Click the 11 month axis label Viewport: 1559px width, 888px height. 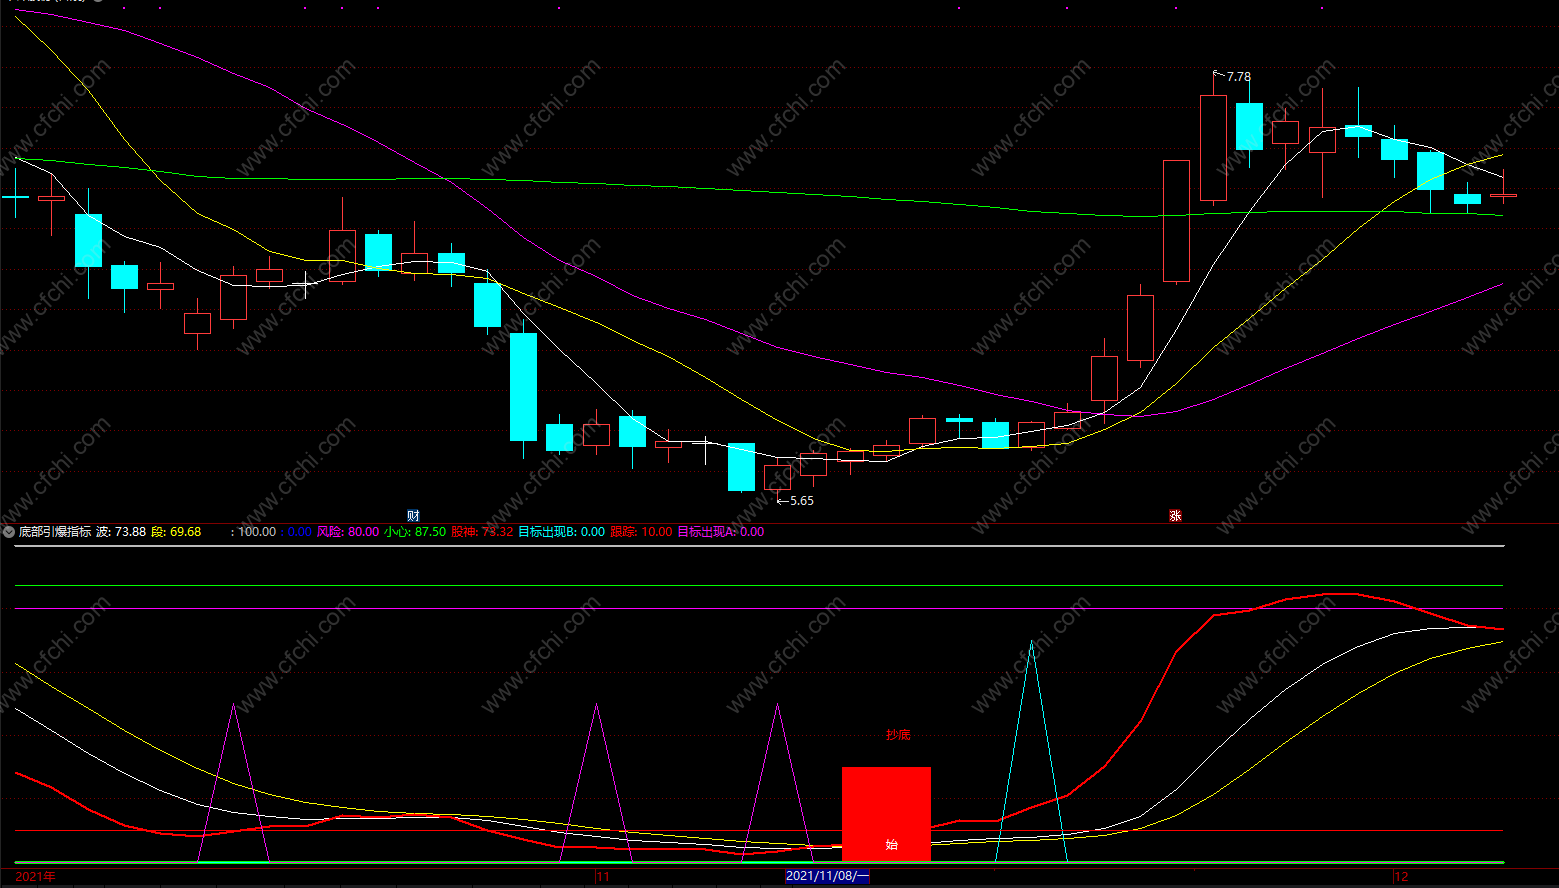tap(602, 877)
